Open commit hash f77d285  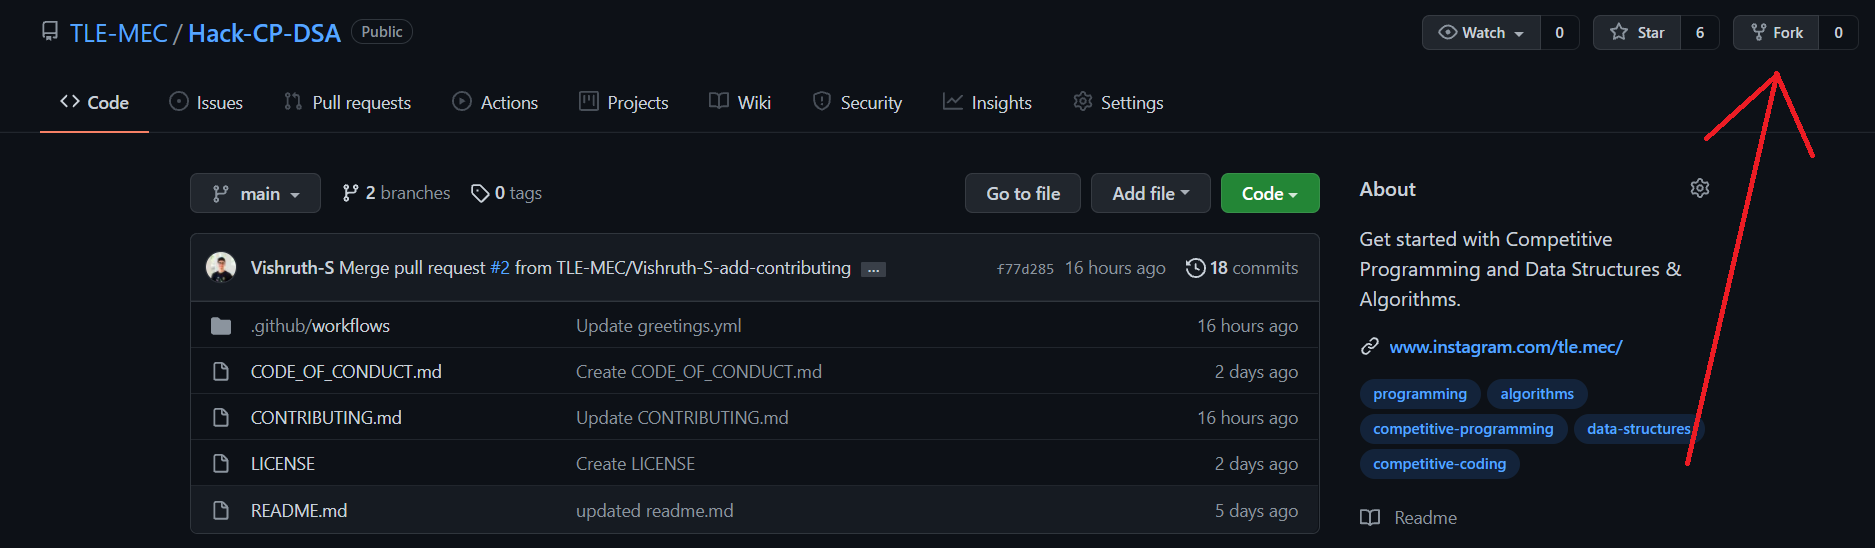pos(1025,269)
